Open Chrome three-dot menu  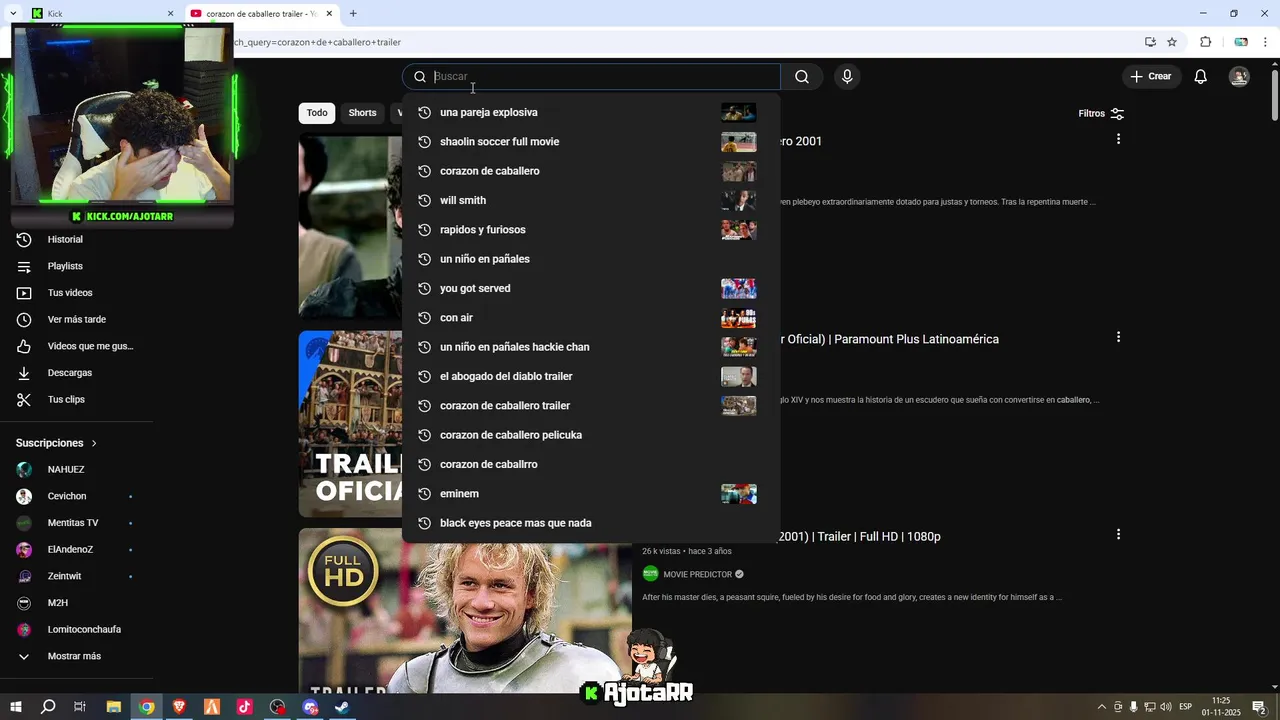1265,42
